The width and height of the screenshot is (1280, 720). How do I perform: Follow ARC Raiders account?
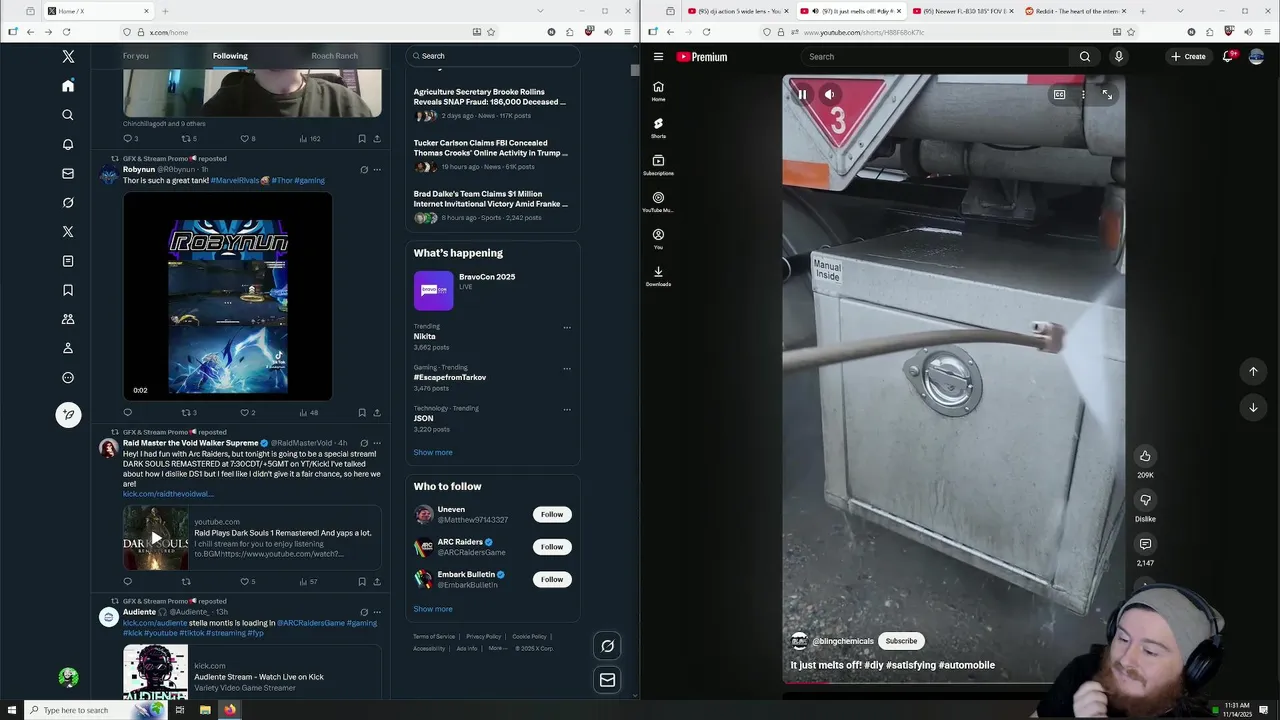point(552,547)
